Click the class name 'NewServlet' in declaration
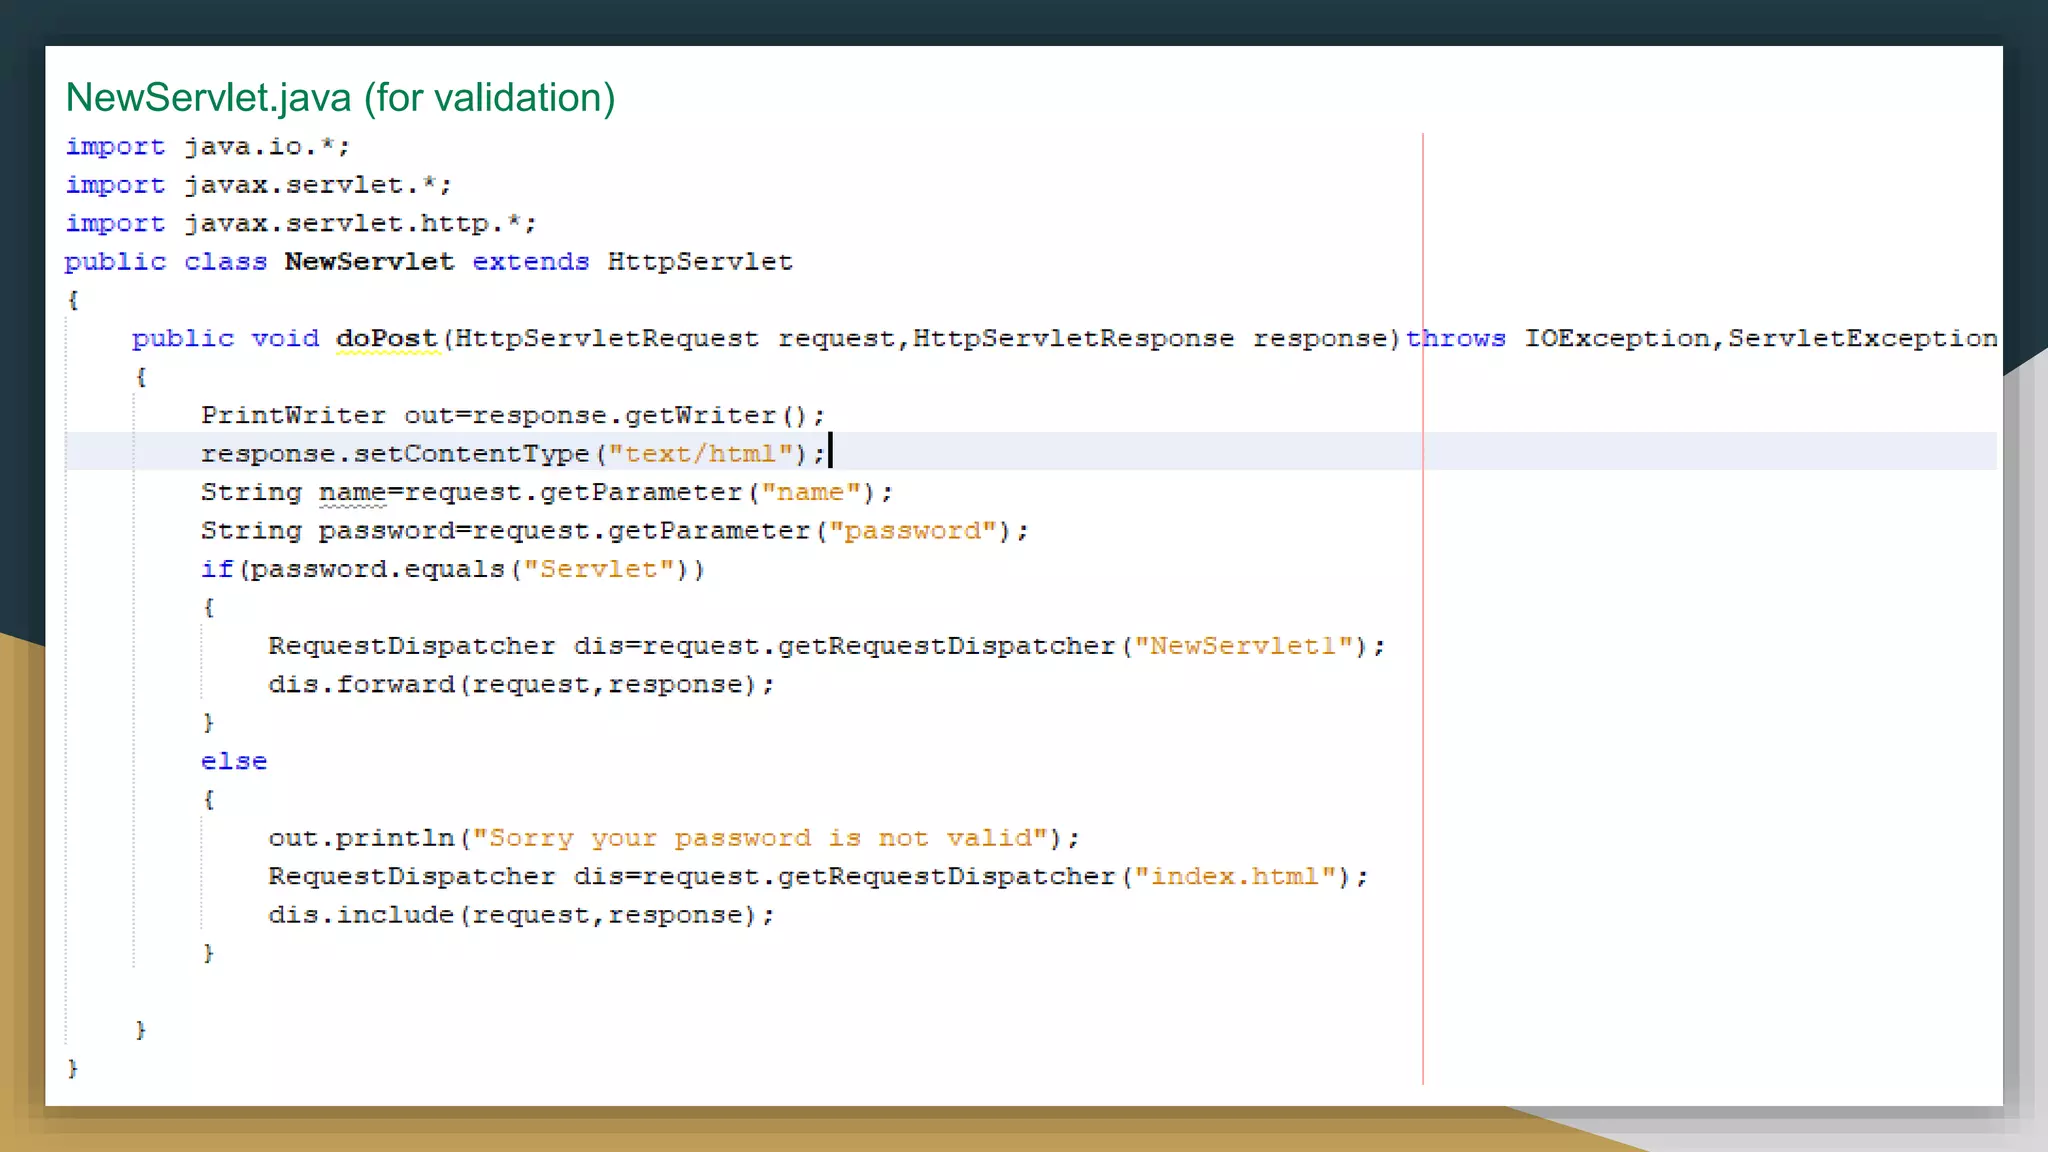 [369, 262]
